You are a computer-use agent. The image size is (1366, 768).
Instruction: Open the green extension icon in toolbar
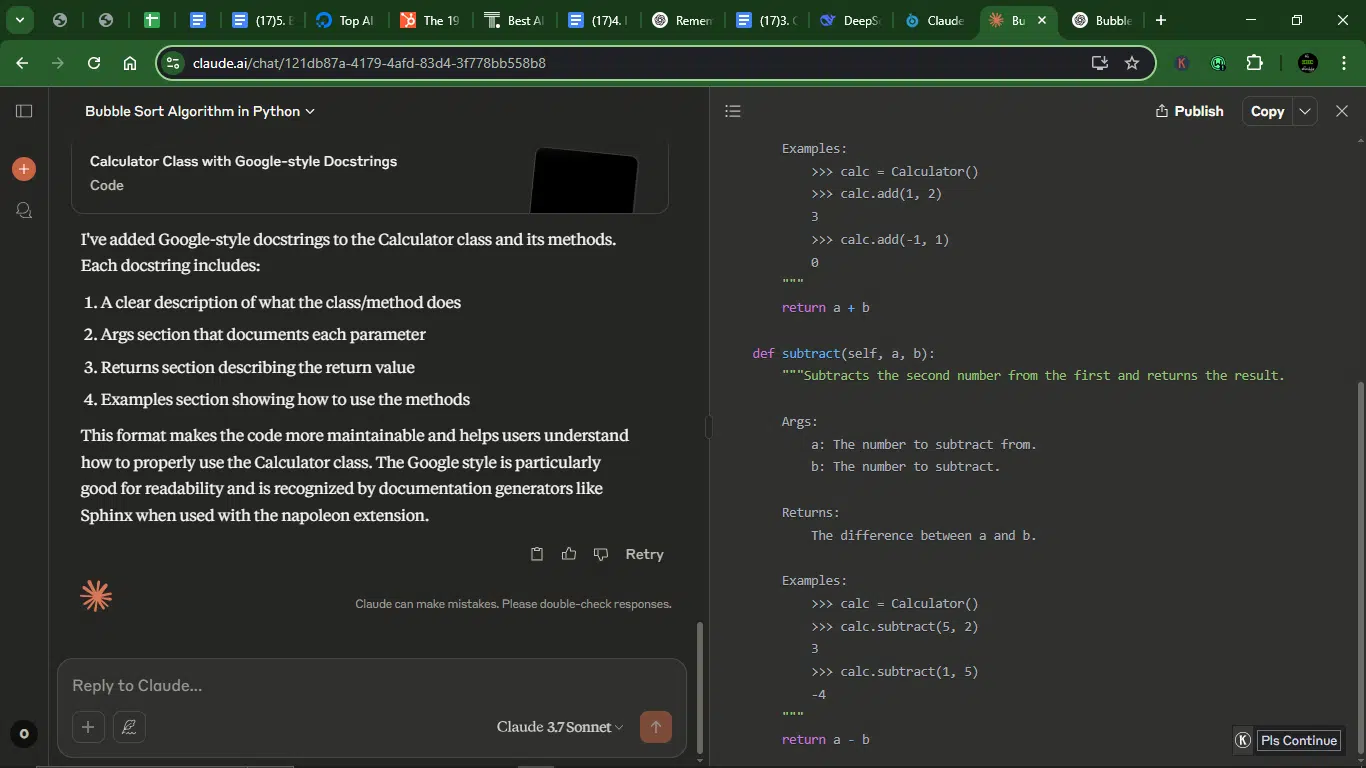click(1218, 63)
